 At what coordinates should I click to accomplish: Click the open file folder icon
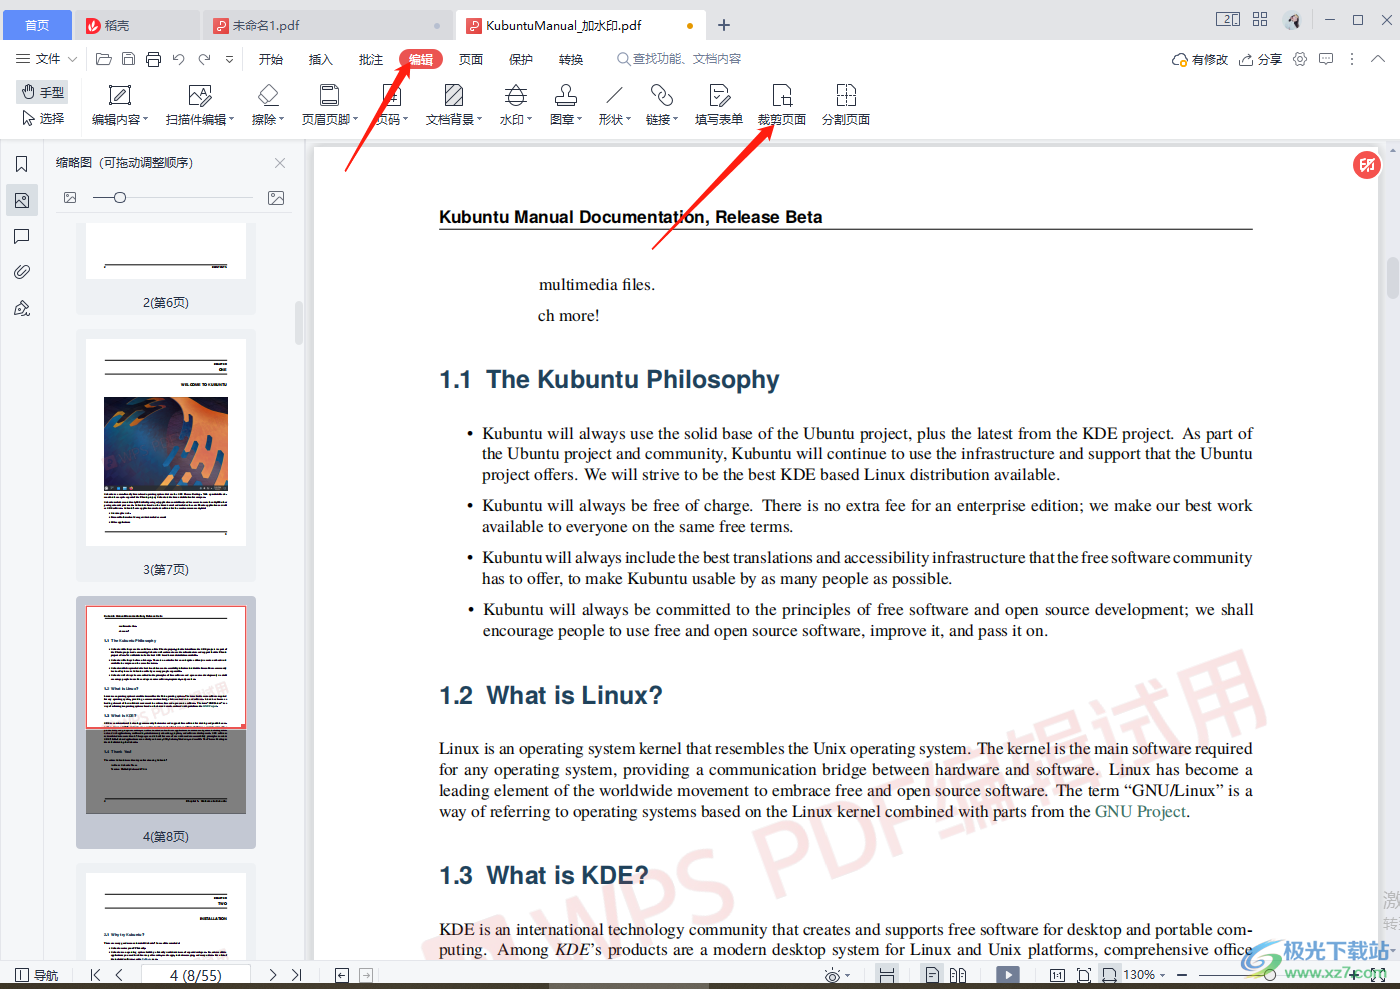coord(104,59)
